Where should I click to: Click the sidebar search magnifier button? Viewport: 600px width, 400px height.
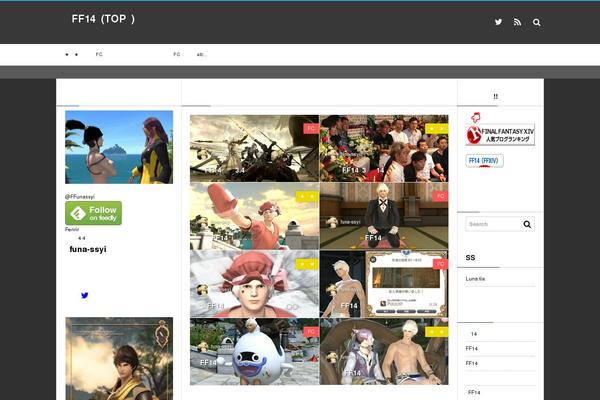(527, 224)
